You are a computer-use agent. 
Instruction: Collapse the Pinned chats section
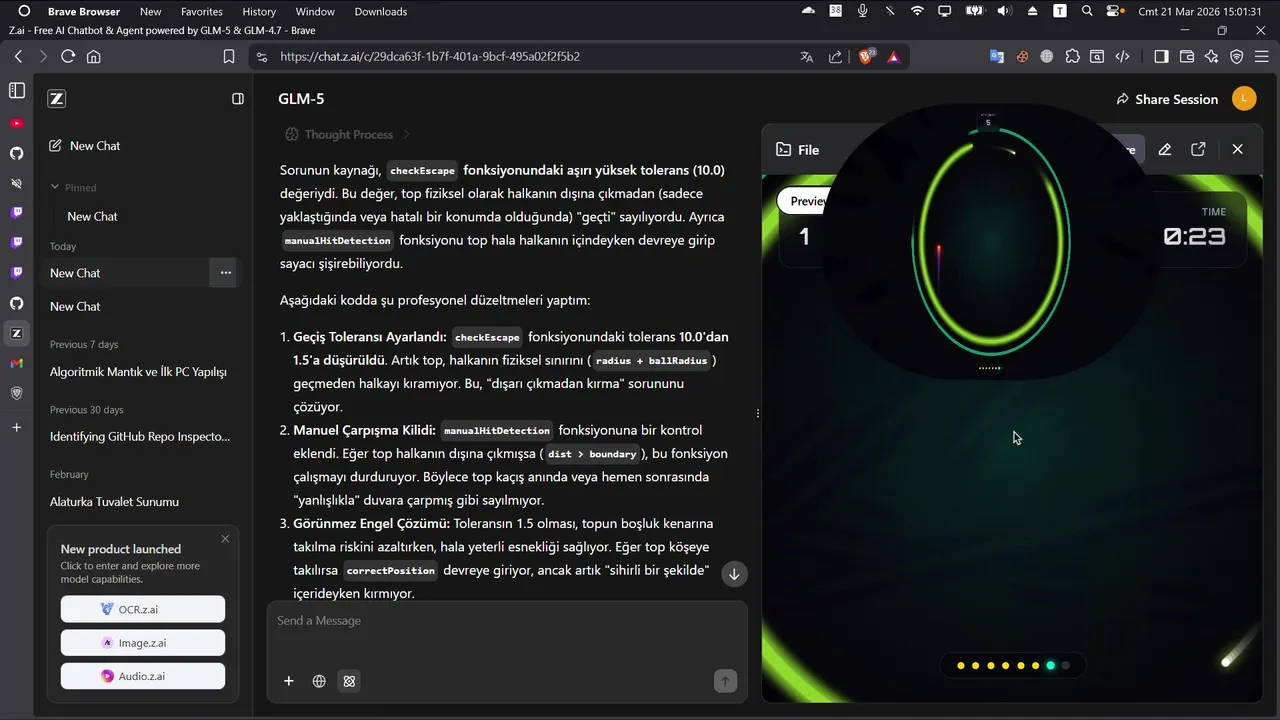tap(73, 187)
